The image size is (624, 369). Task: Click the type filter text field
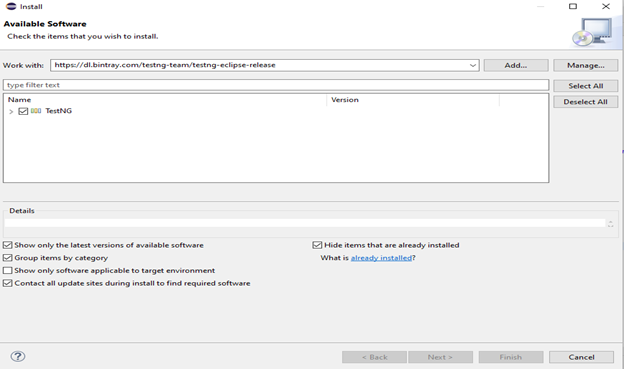276,85
